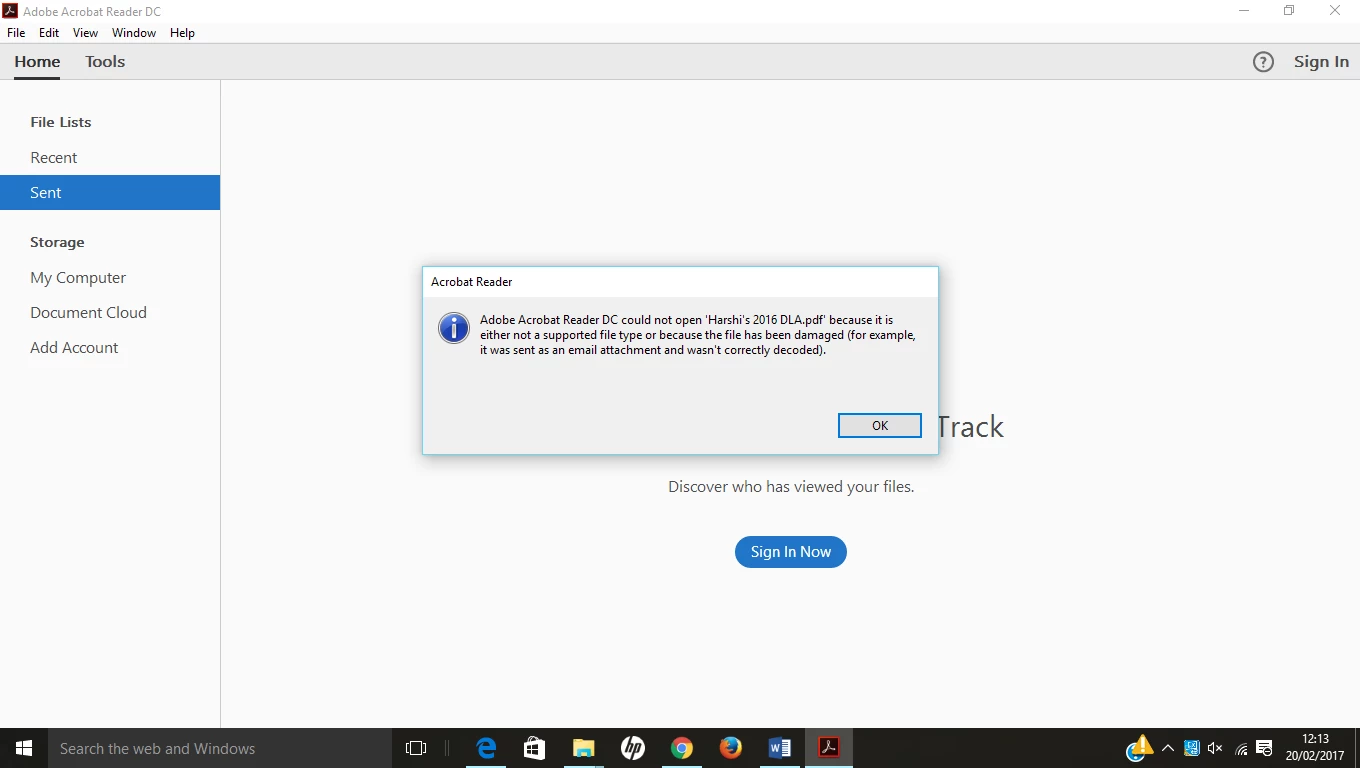This screenshot has width=1360, height=768.
Task: Click the Acrobat Reader dialog title bar
Action: point(680,282)
